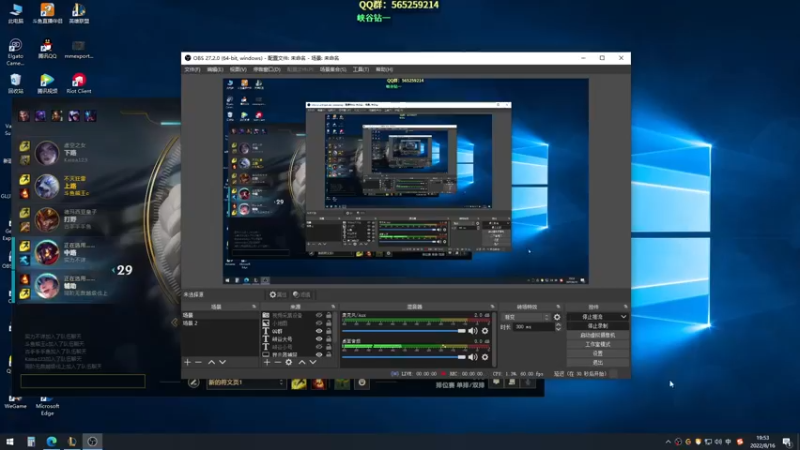Move source down with down arrow
This screenshot has width=800, height=450.
(313, 362)
